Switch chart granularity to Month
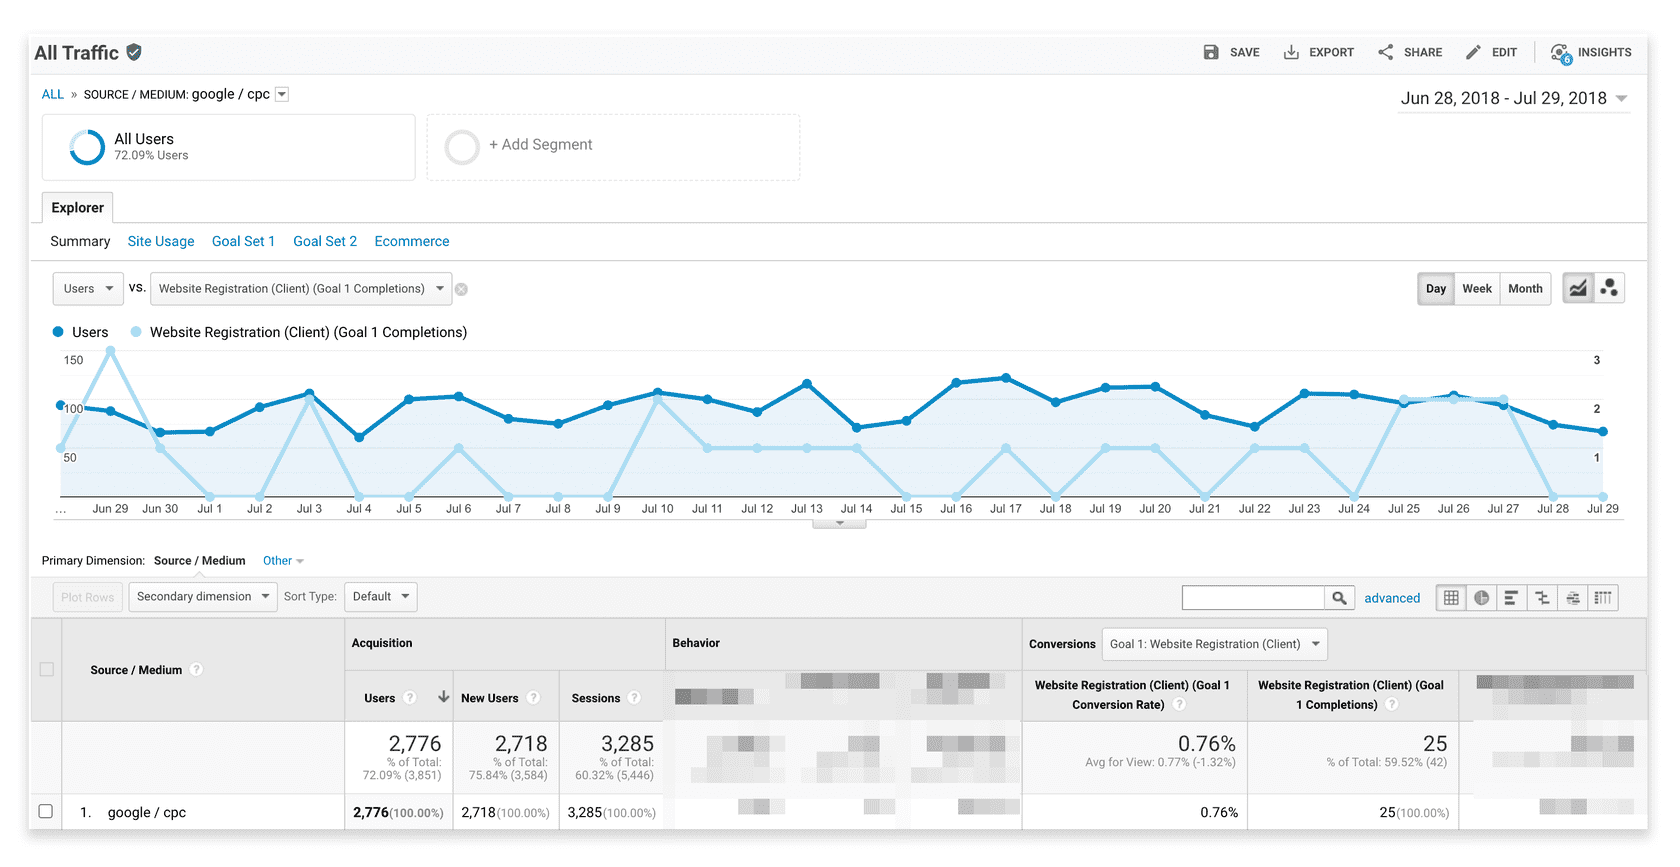Viewport: 1680px width, 867px height. click(1525, 288)
